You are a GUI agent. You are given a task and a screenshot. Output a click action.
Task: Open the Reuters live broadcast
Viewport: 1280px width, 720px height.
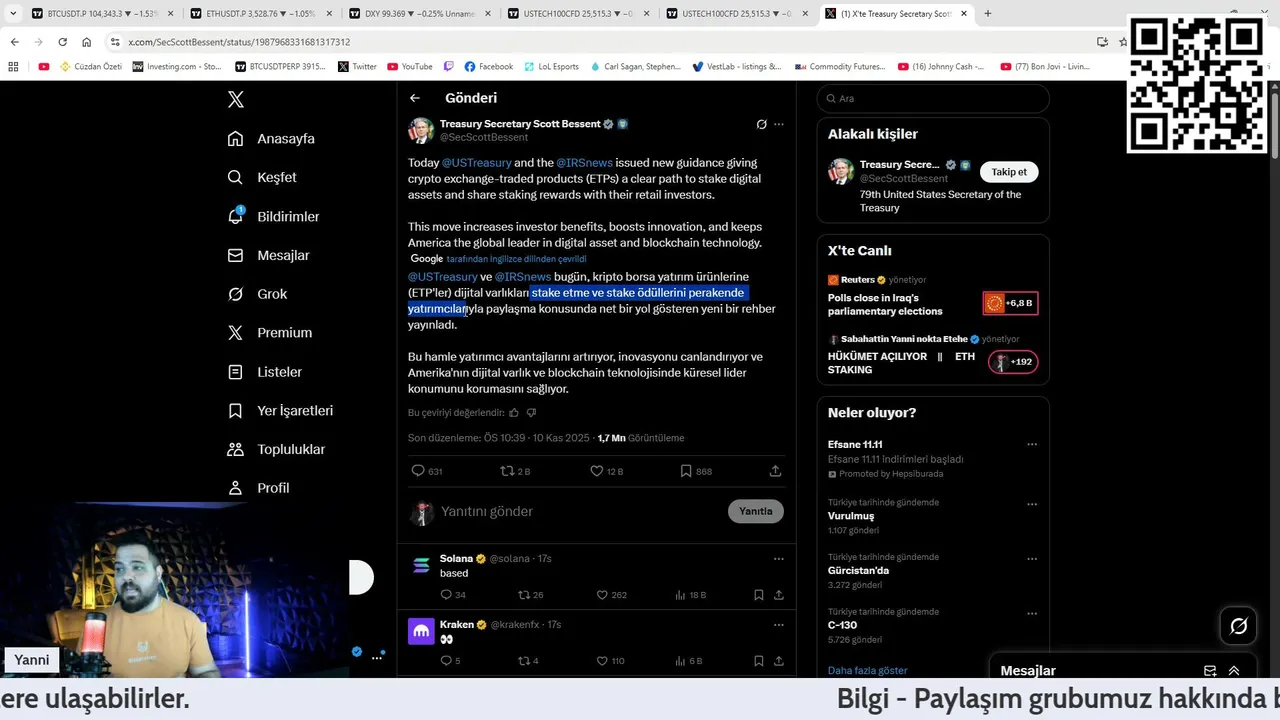(x=932, y=298)
